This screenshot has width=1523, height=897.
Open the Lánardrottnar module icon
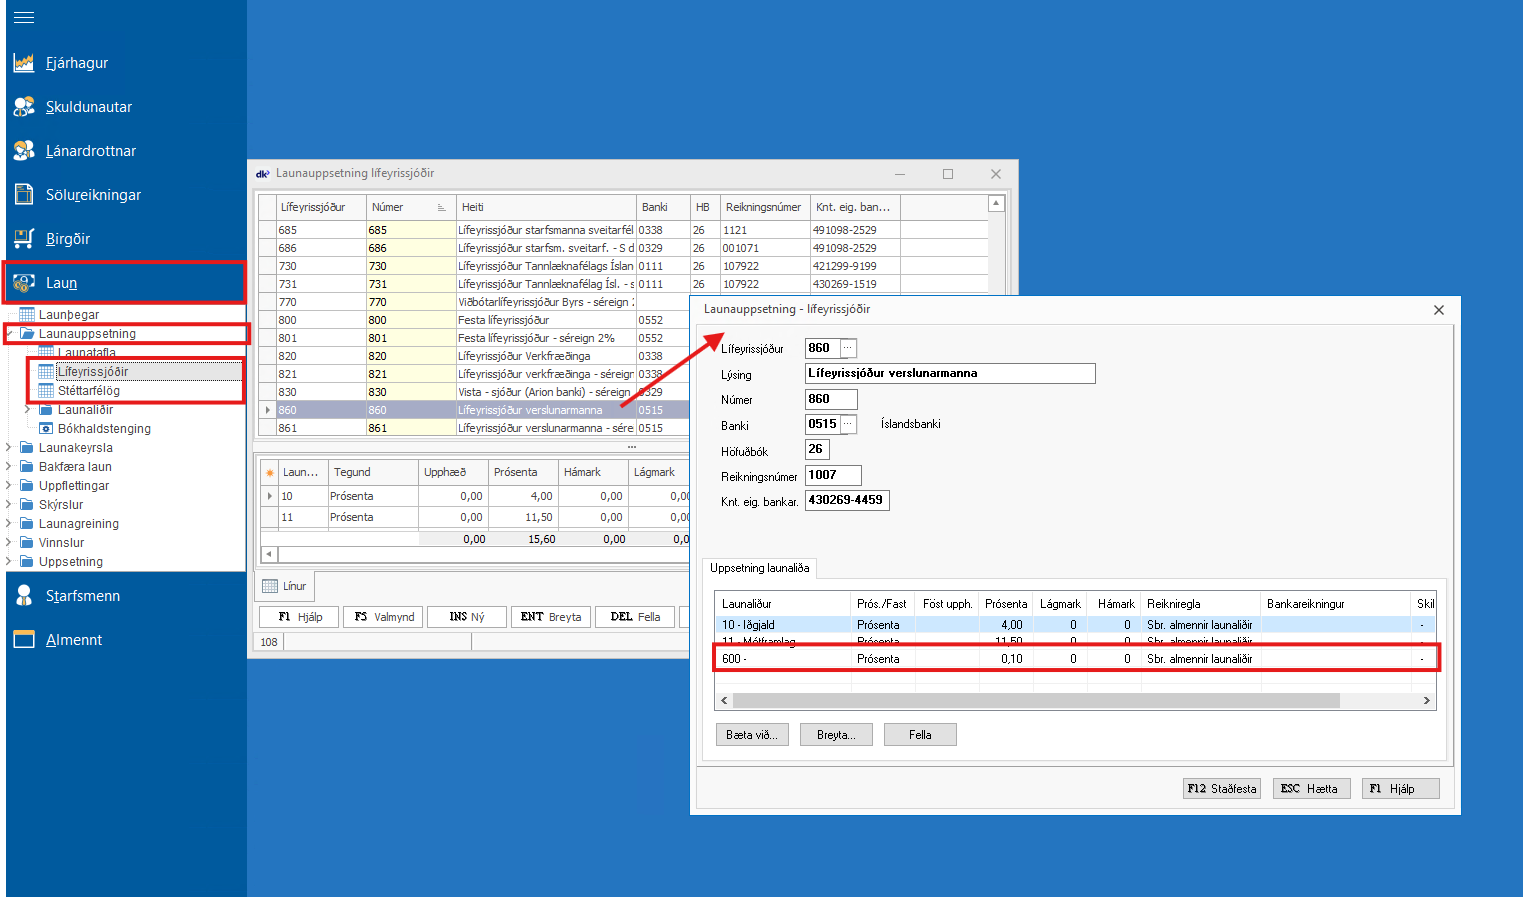tap(24, 151)
